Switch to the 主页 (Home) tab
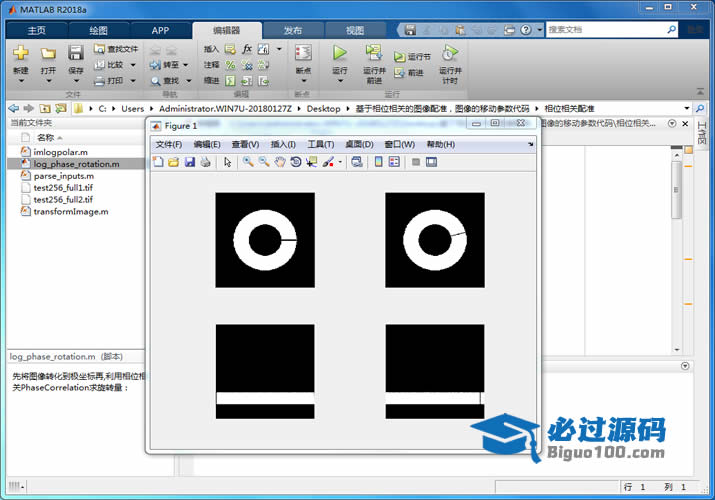 (36, 31)
